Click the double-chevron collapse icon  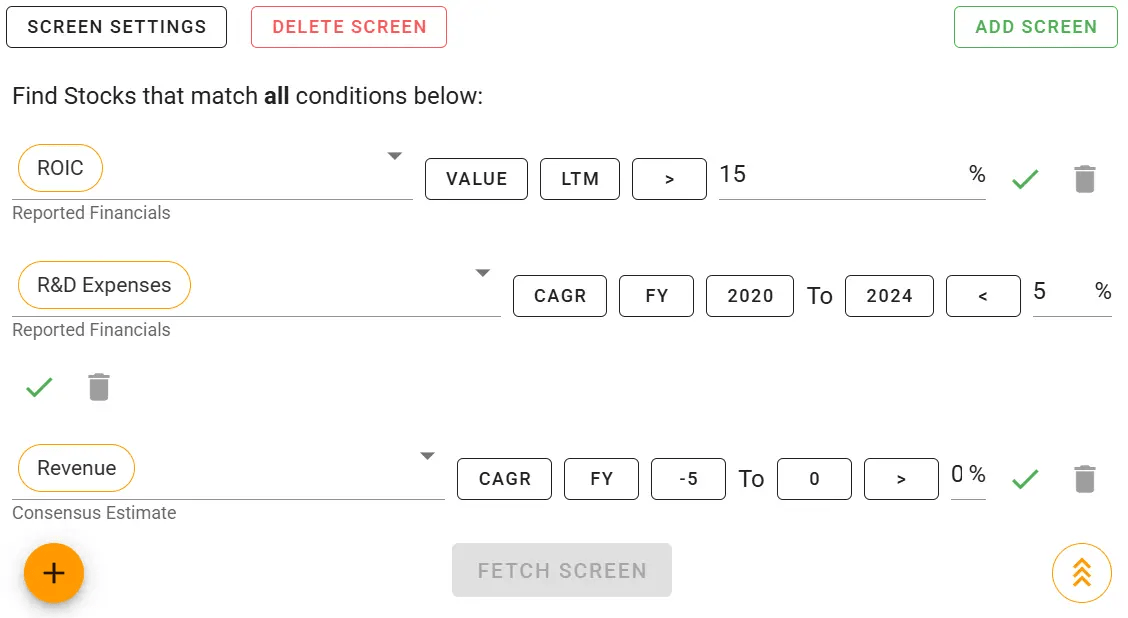coord(1081,573)
